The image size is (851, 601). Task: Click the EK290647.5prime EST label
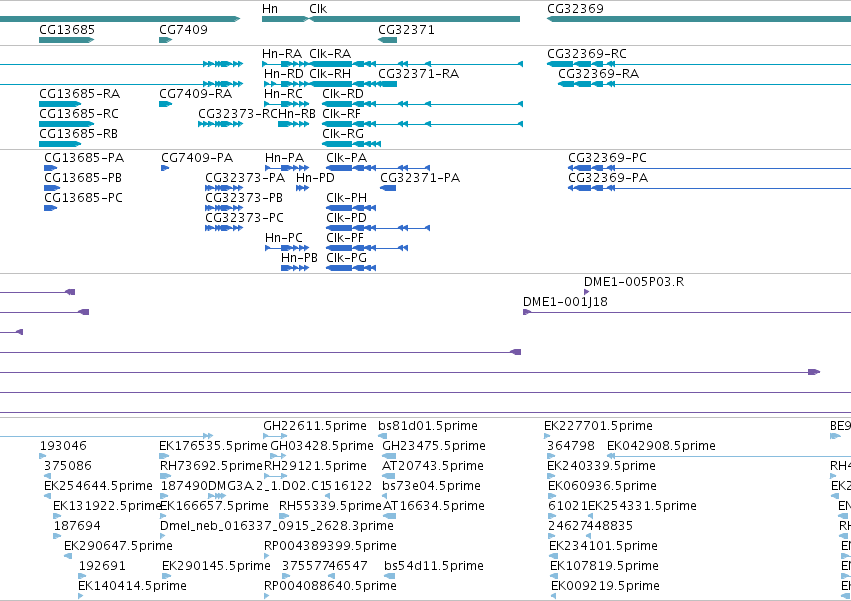click(x=118, y=547)
